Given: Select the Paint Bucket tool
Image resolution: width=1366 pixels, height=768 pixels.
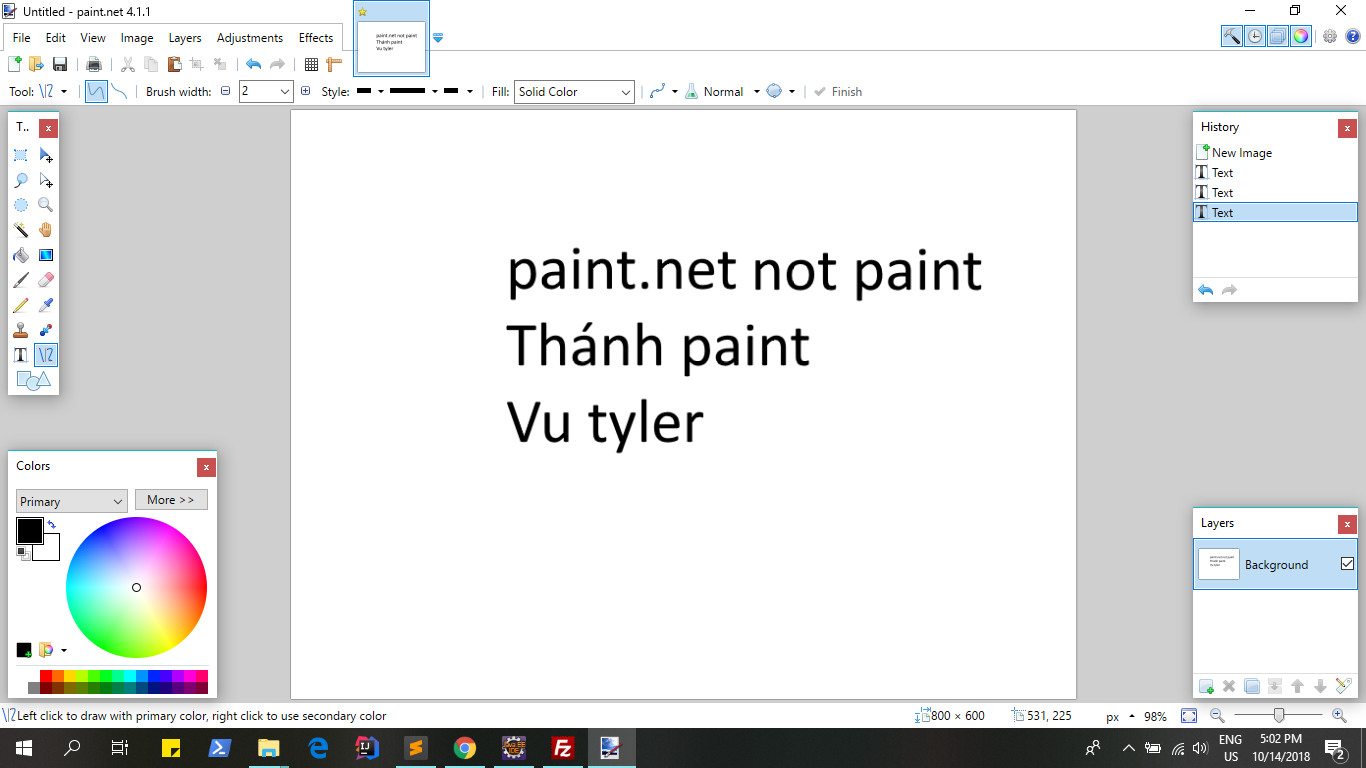Looking at the screenshot, I should [20, 255].
